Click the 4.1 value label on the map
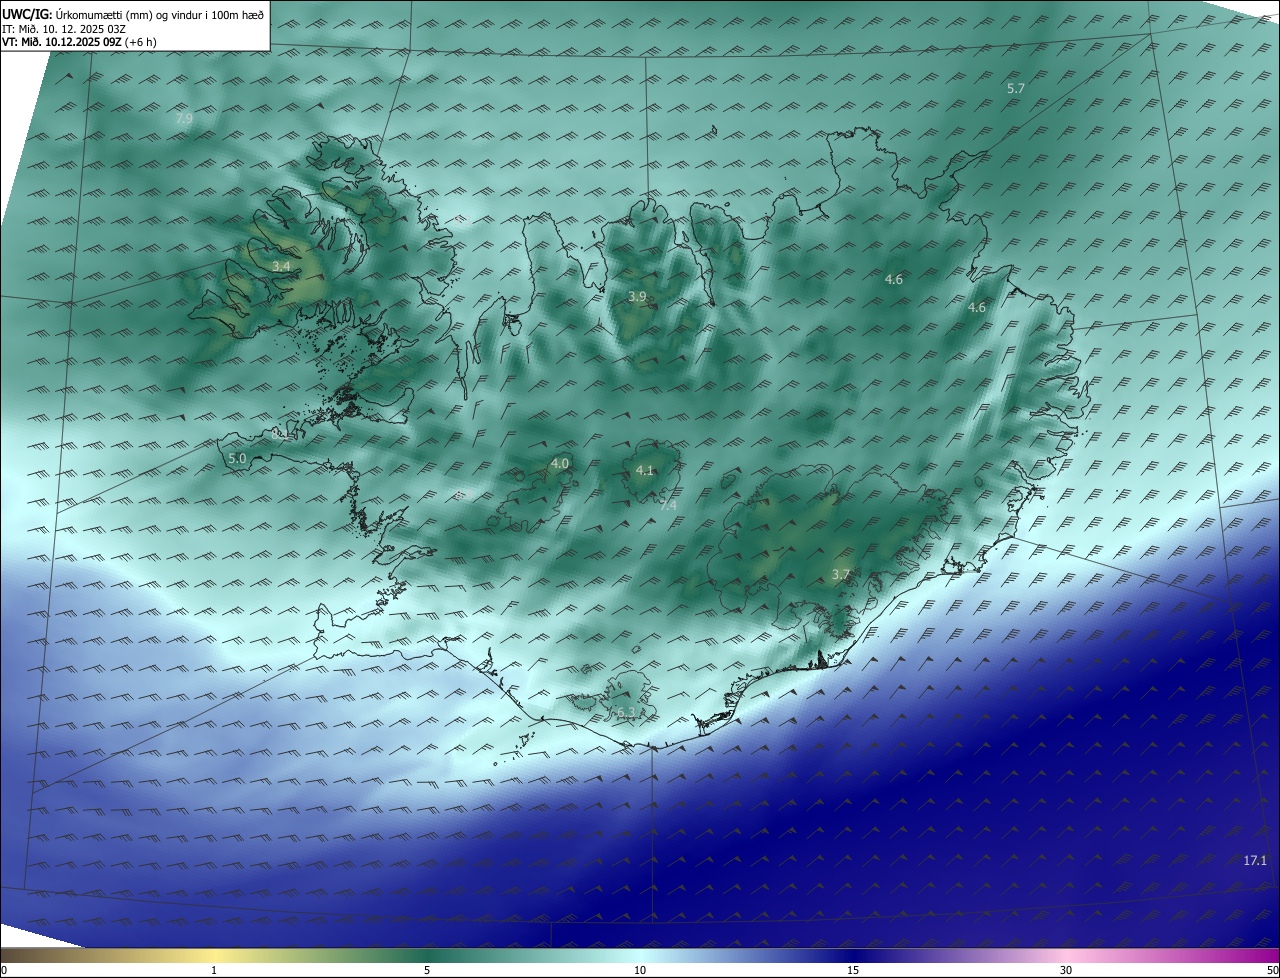Screen dimensions: 1280x978 (x=644, y=471)
